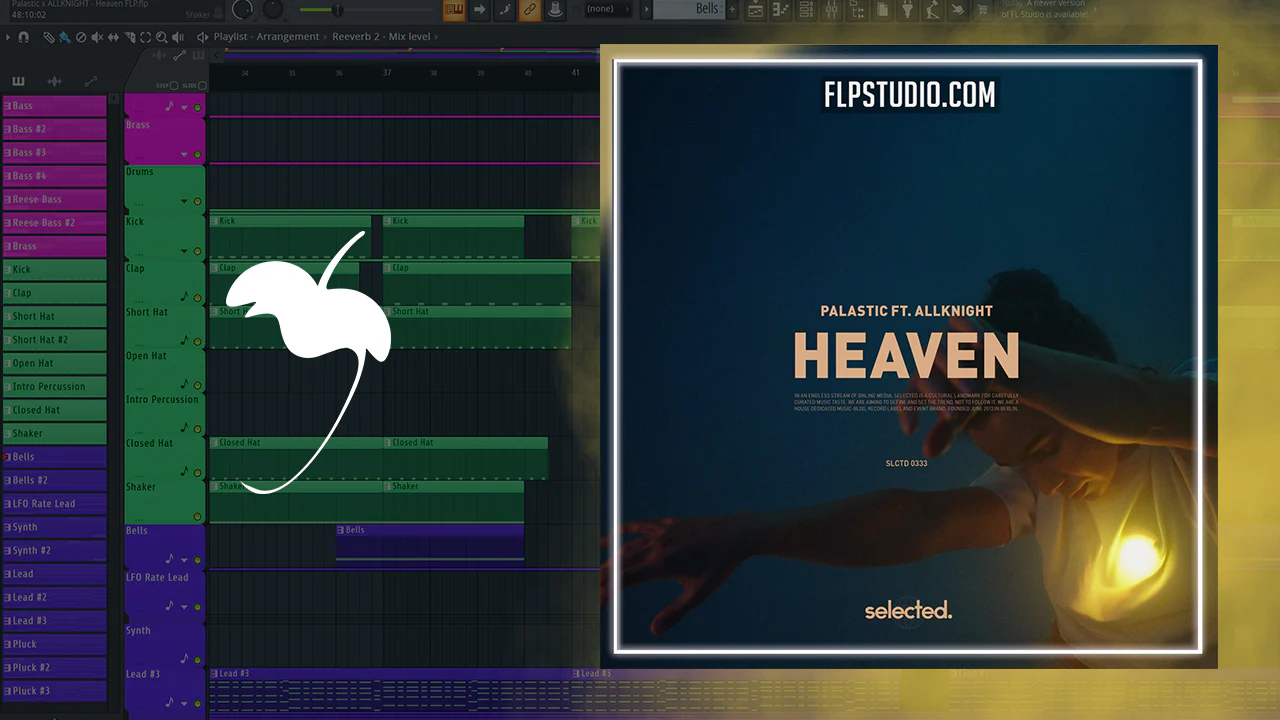Select Bass #2 in the picker list
The image size is (1280, 720).
click(54, 129)
